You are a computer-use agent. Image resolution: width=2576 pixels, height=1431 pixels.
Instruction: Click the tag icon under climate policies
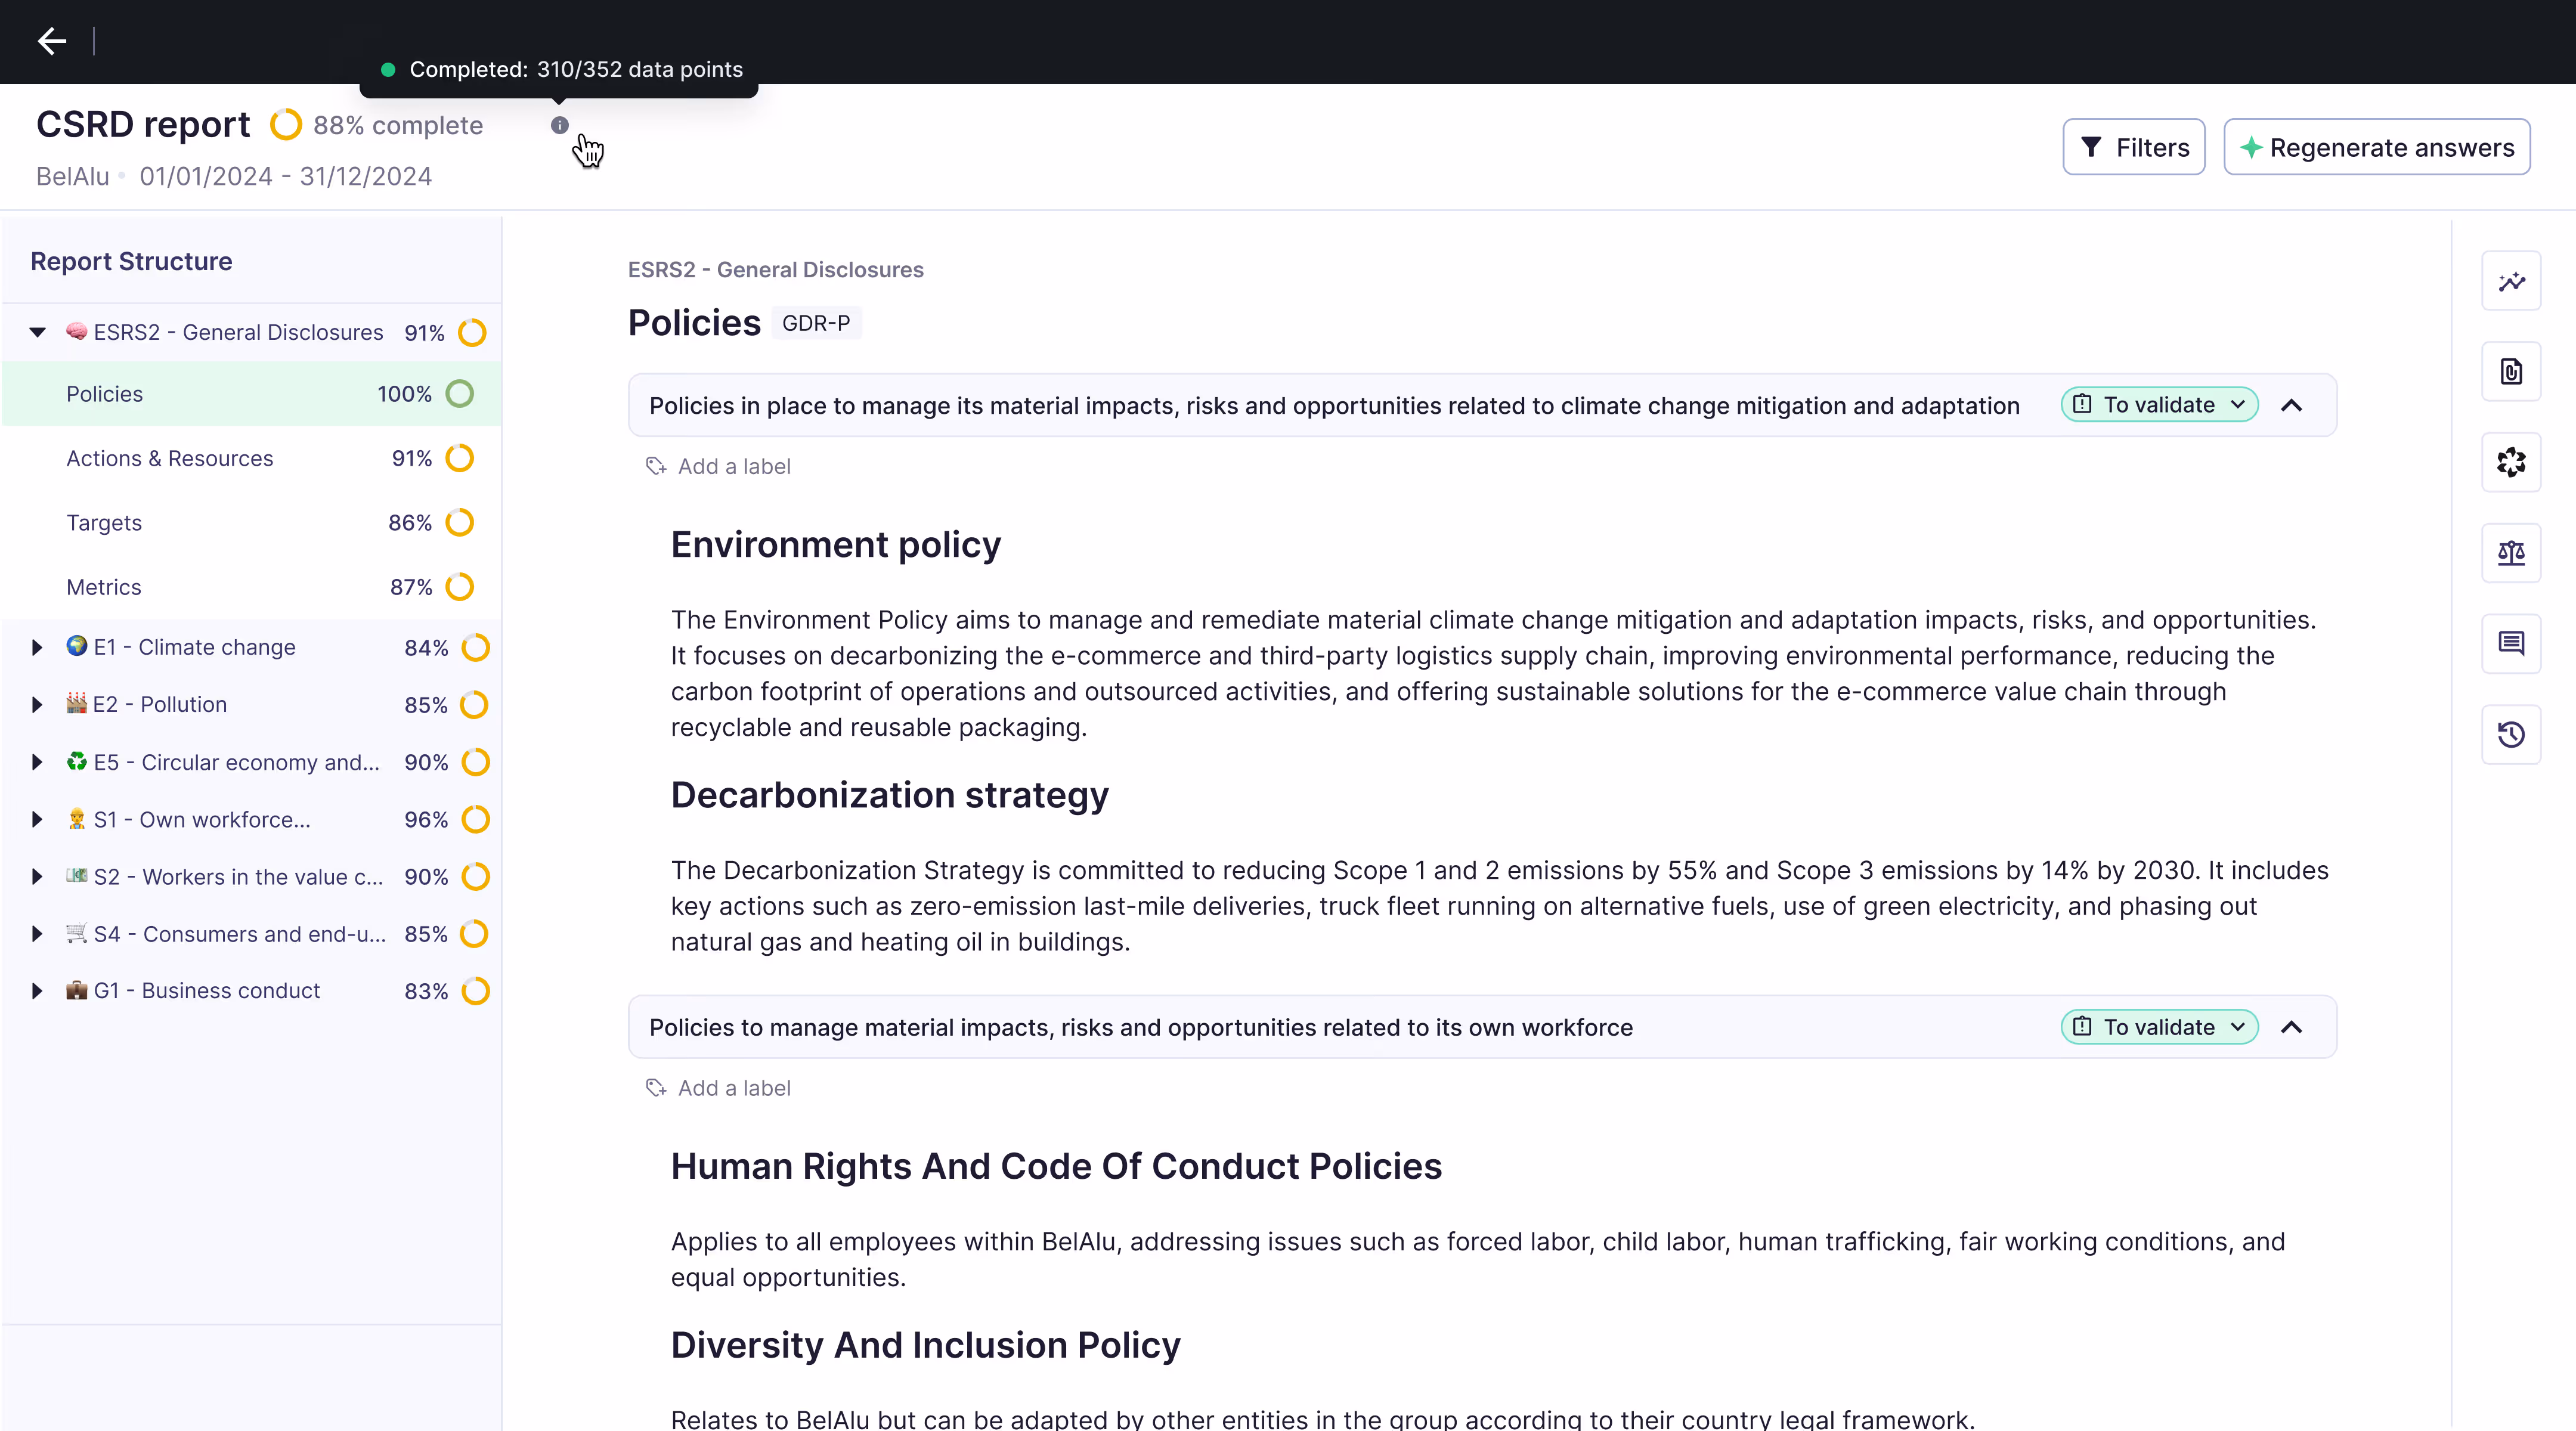(656, 466)
